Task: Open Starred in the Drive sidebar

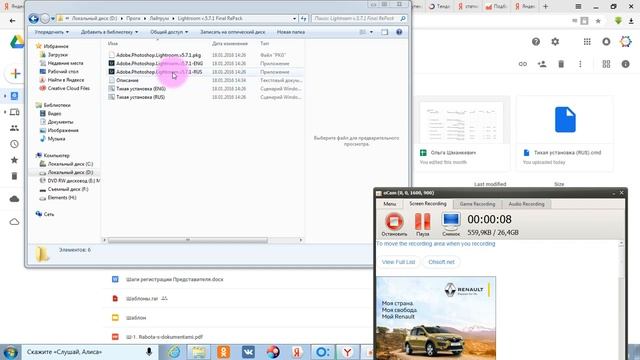Action: [14, 160]
